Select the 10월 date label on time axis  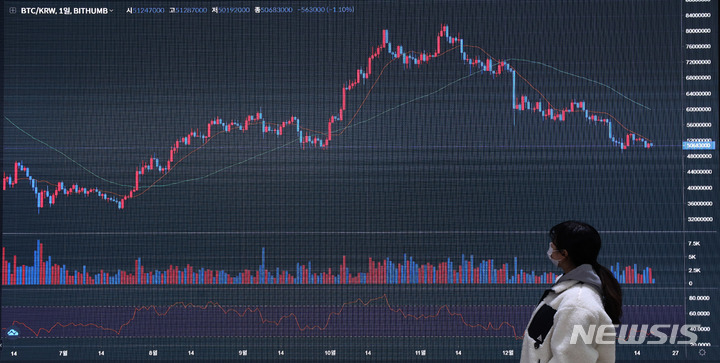(x=329, y=353)
